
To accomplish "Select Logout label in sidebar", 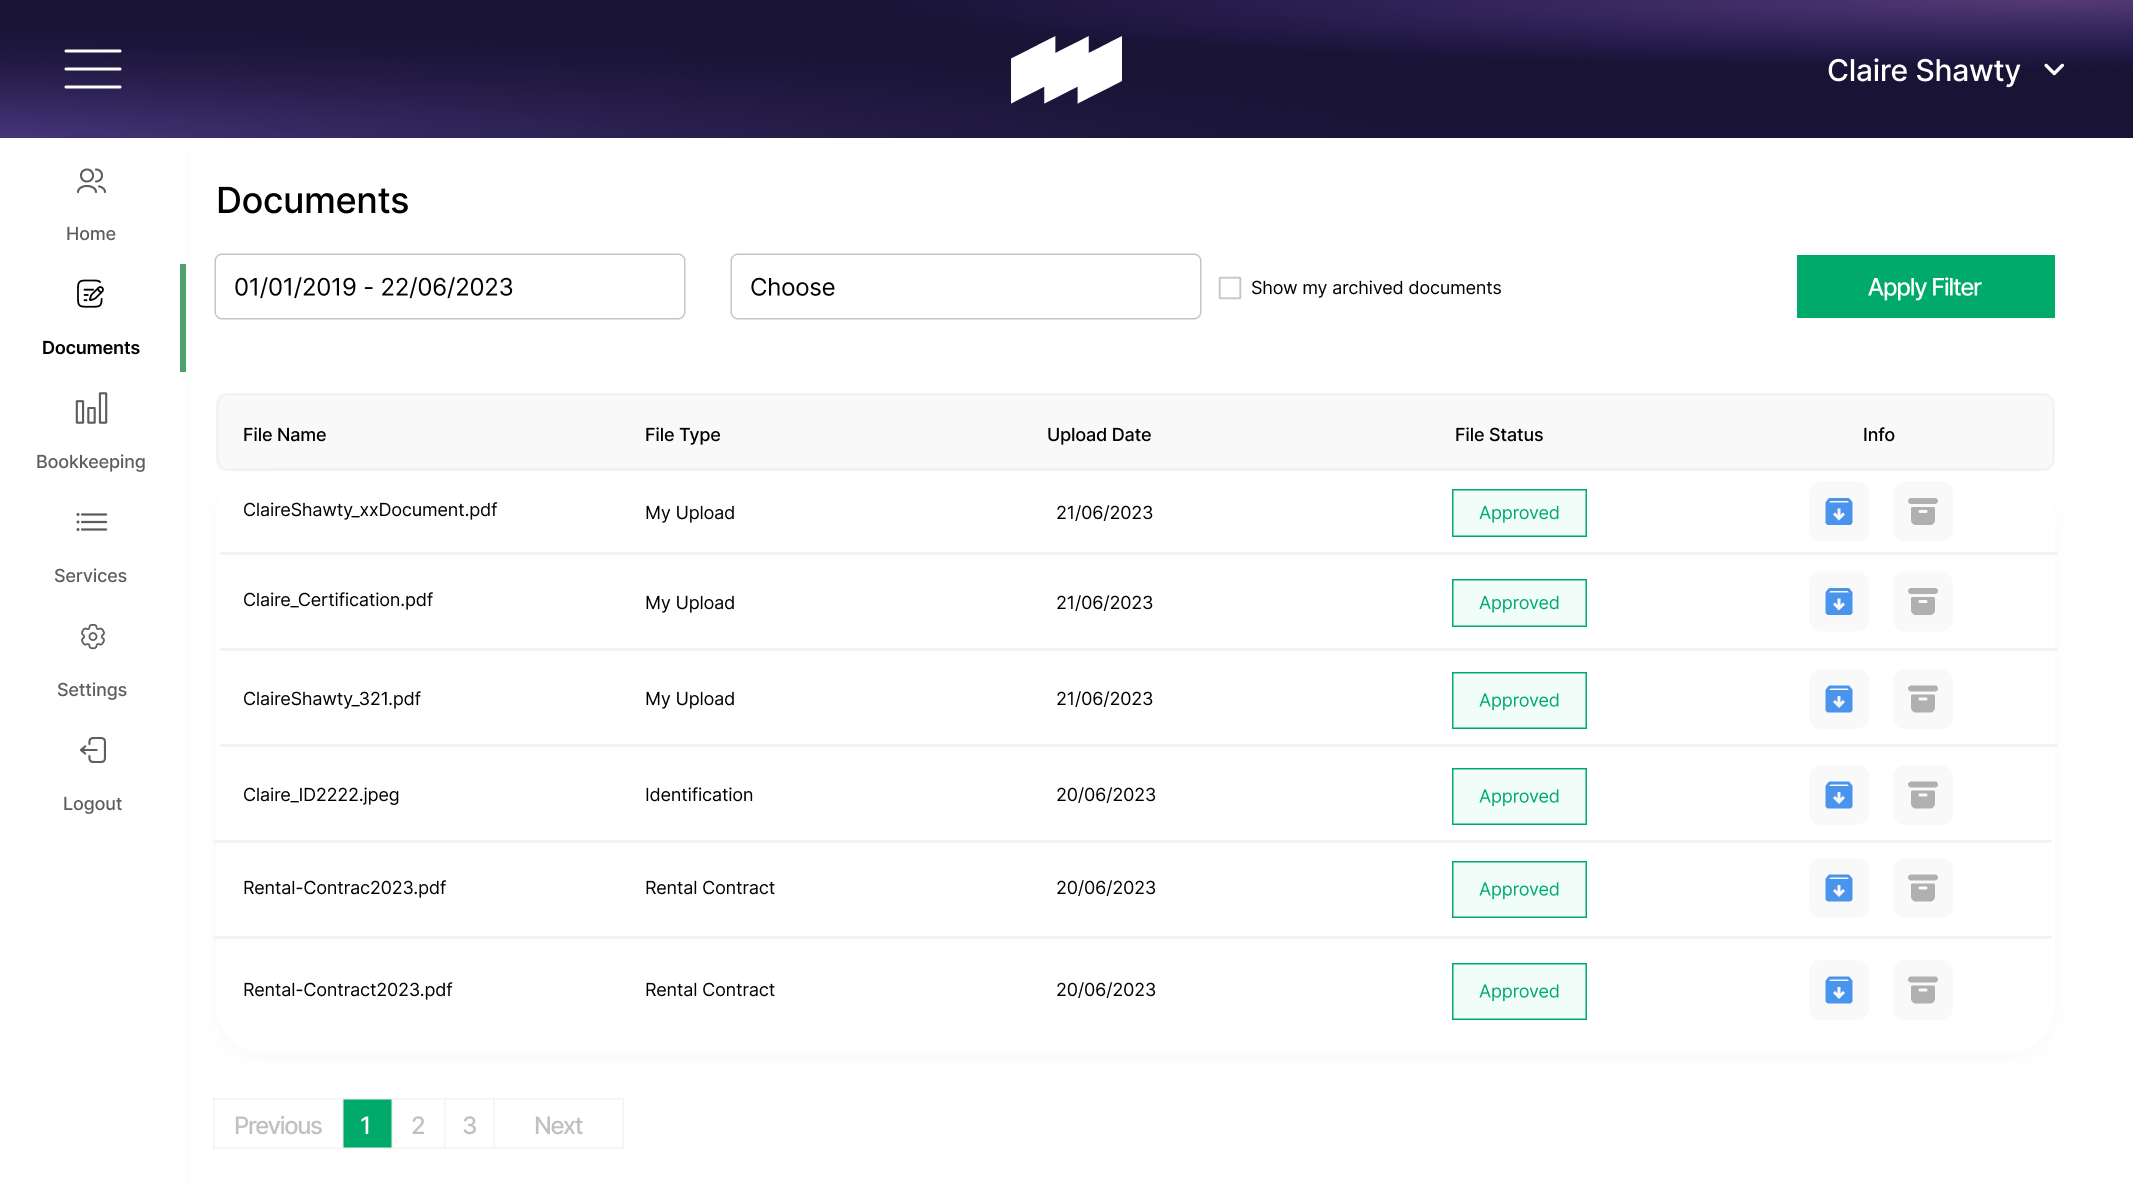I will click(x=92, y=804).
